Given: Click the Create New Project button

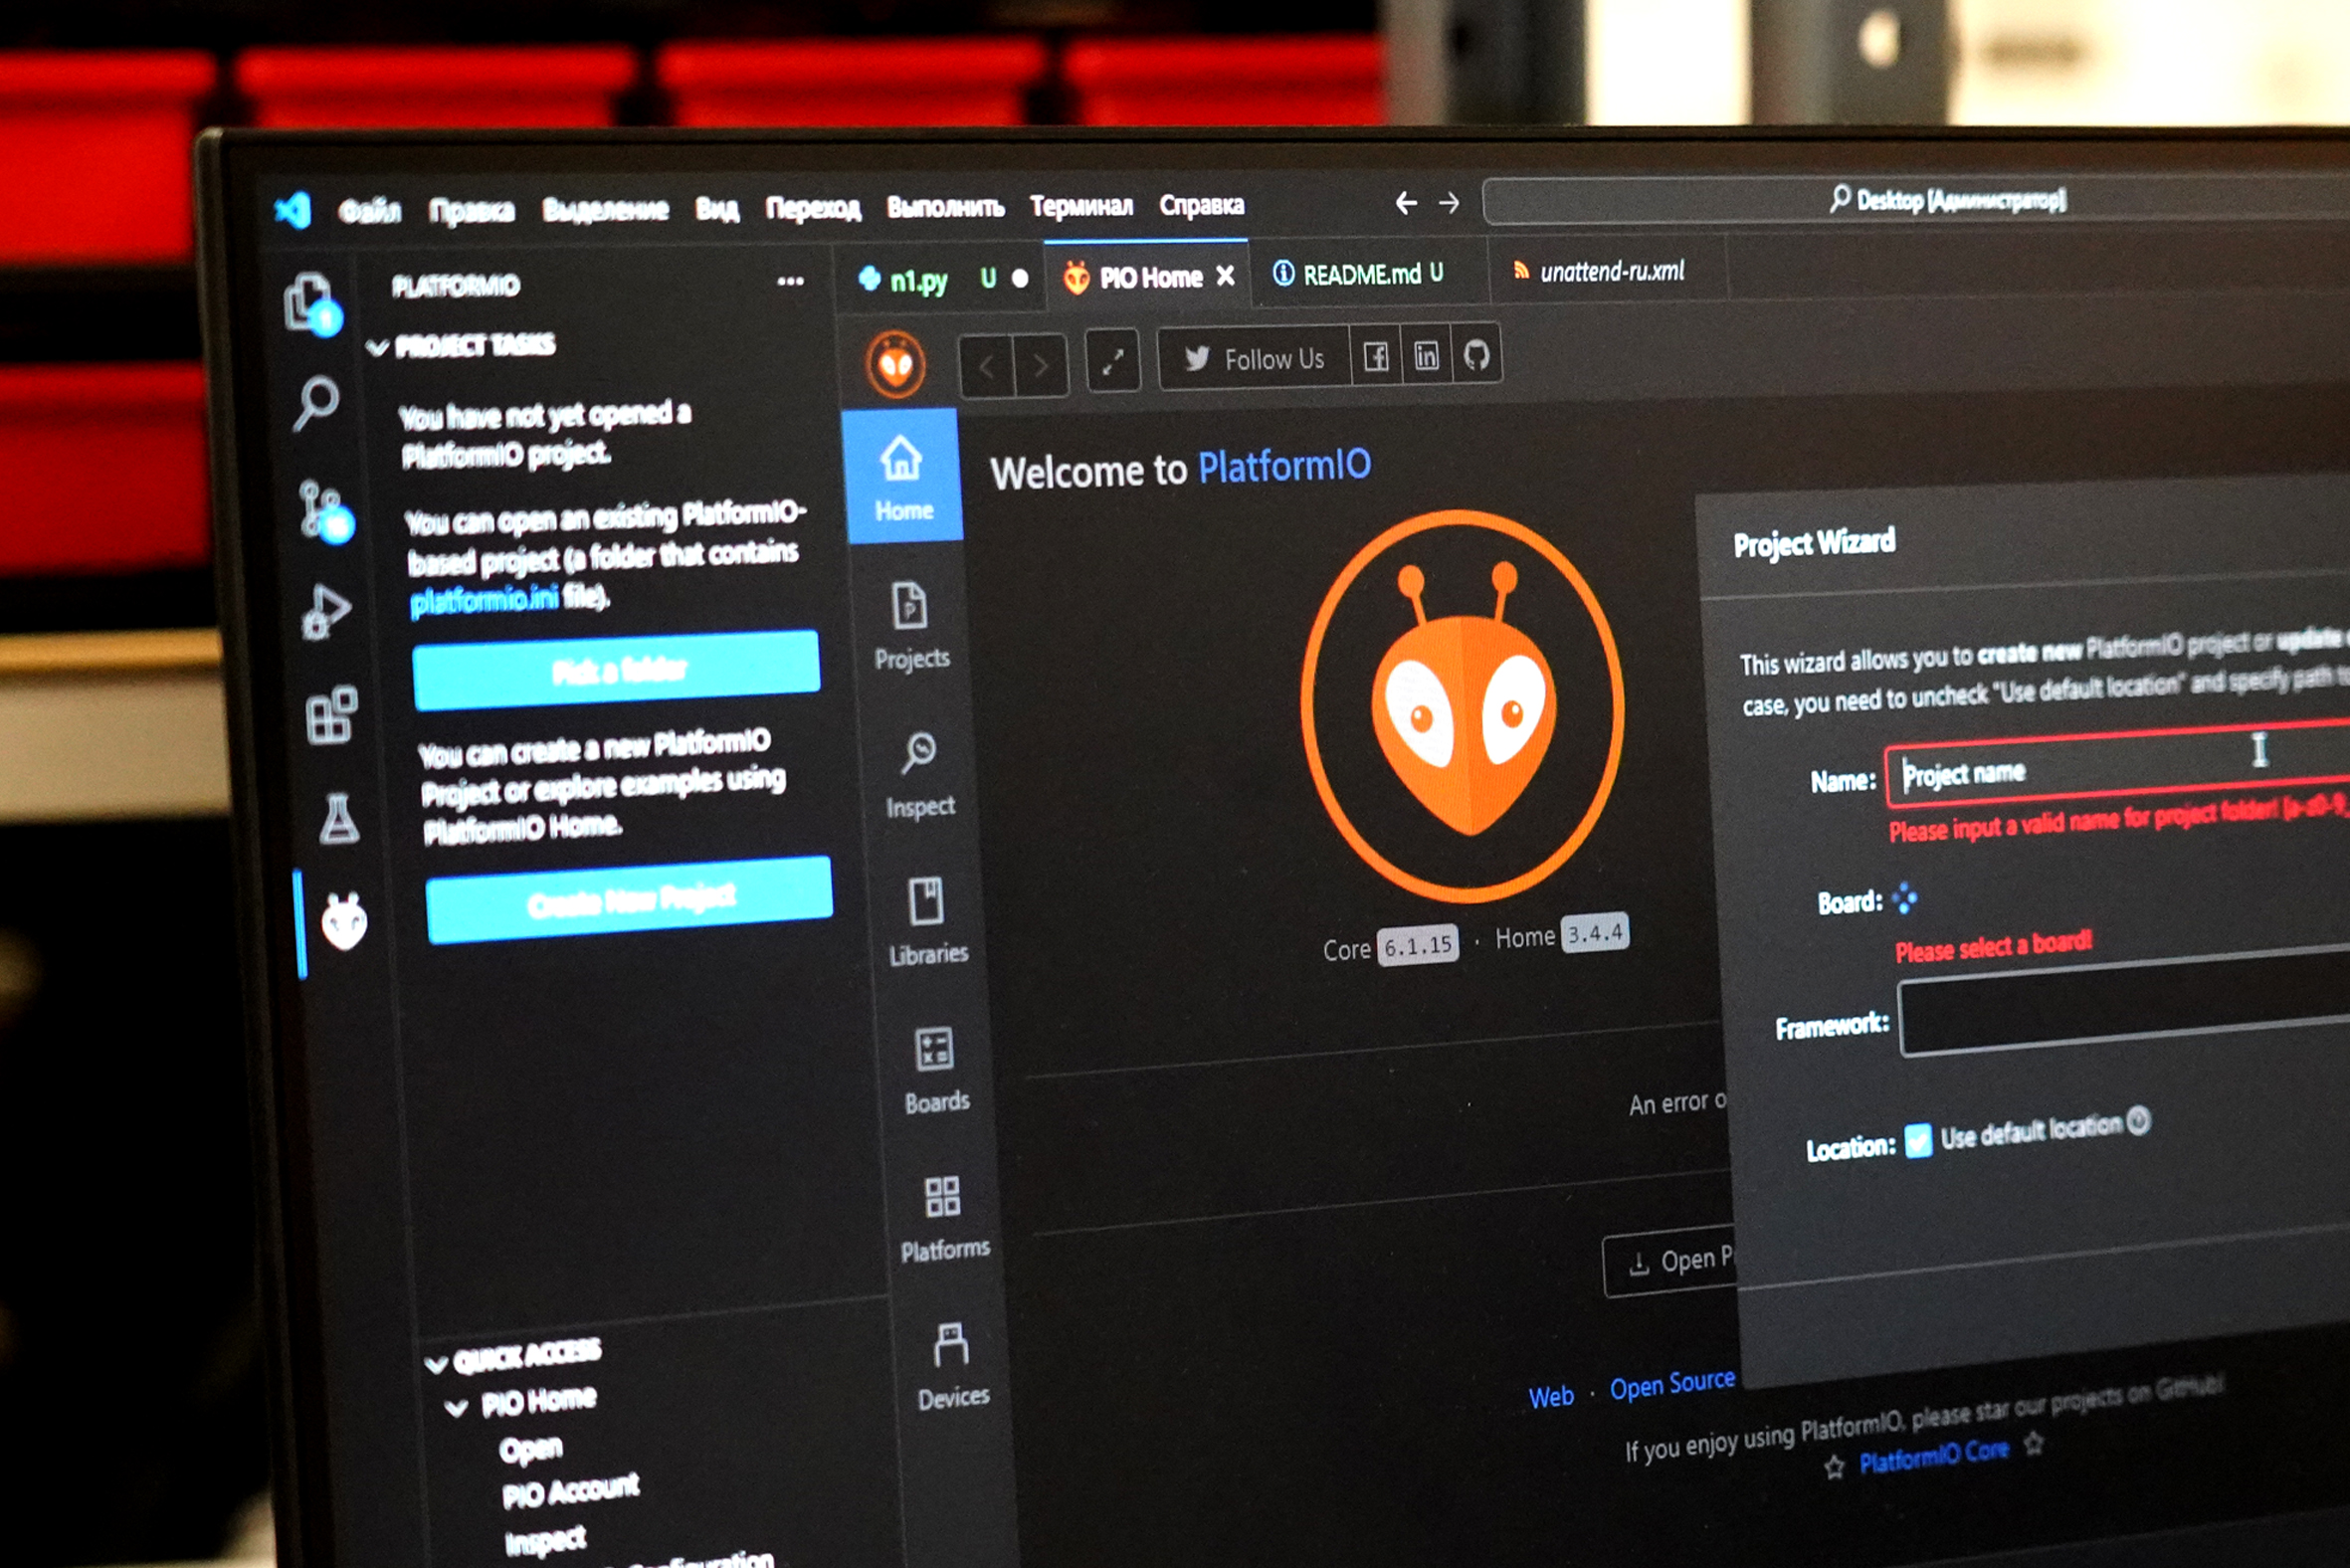Looking at the screenshot, I should [629, 900].
